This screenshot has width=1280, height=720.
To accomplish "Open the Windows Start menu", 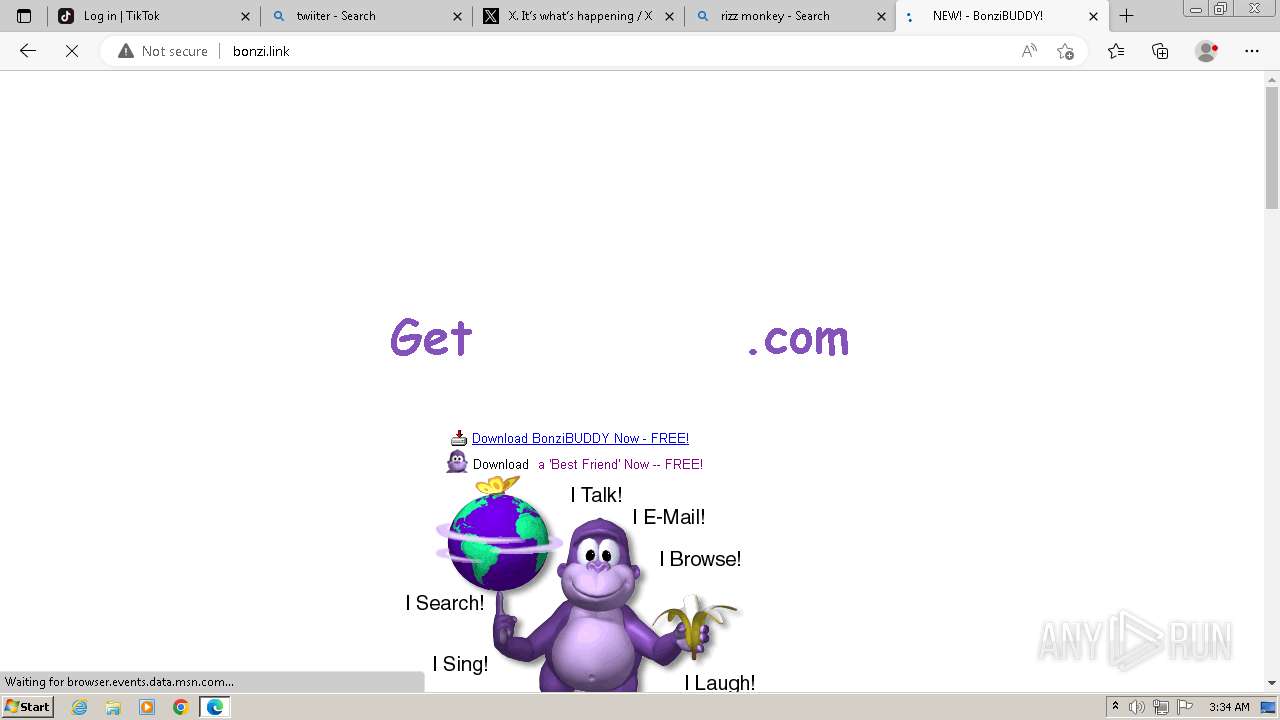I will pos(27,707).
